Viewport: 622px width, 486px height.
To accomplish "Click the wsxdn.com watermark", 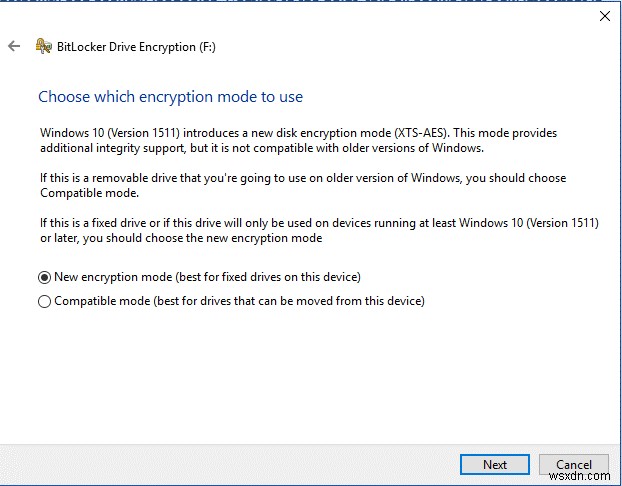I will (x=590, y=478).
